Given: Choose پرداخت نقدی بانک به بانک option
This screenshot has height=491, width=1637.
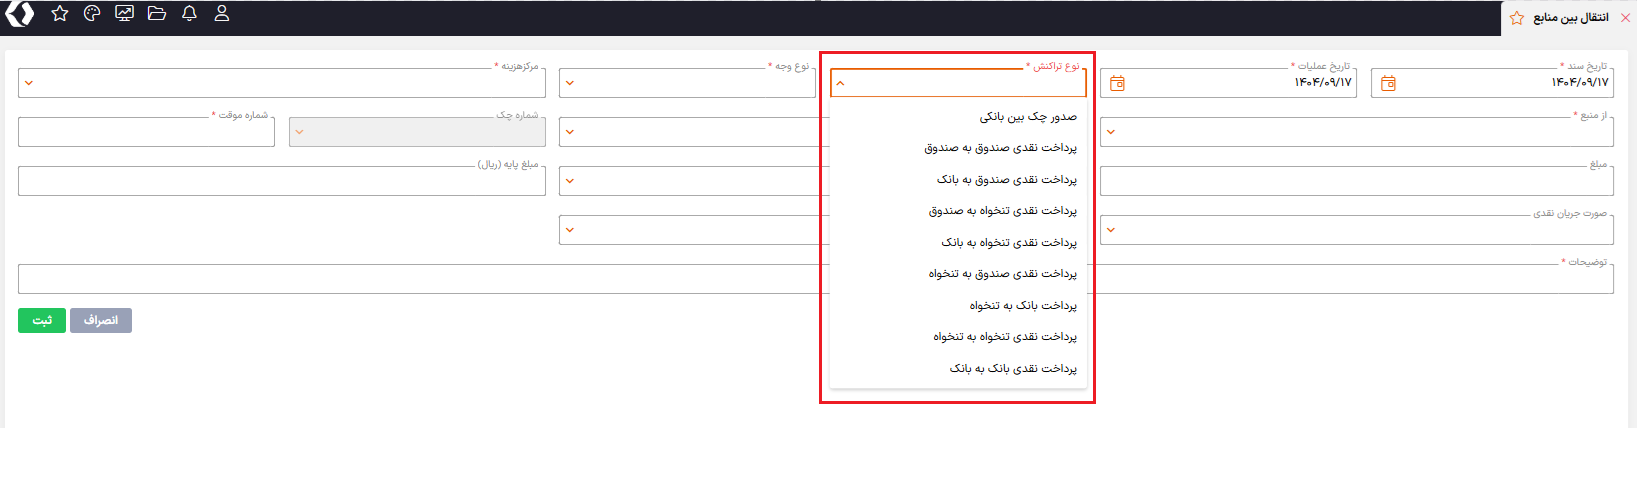Looking at the screenshot, I should tap(1012, 369).
